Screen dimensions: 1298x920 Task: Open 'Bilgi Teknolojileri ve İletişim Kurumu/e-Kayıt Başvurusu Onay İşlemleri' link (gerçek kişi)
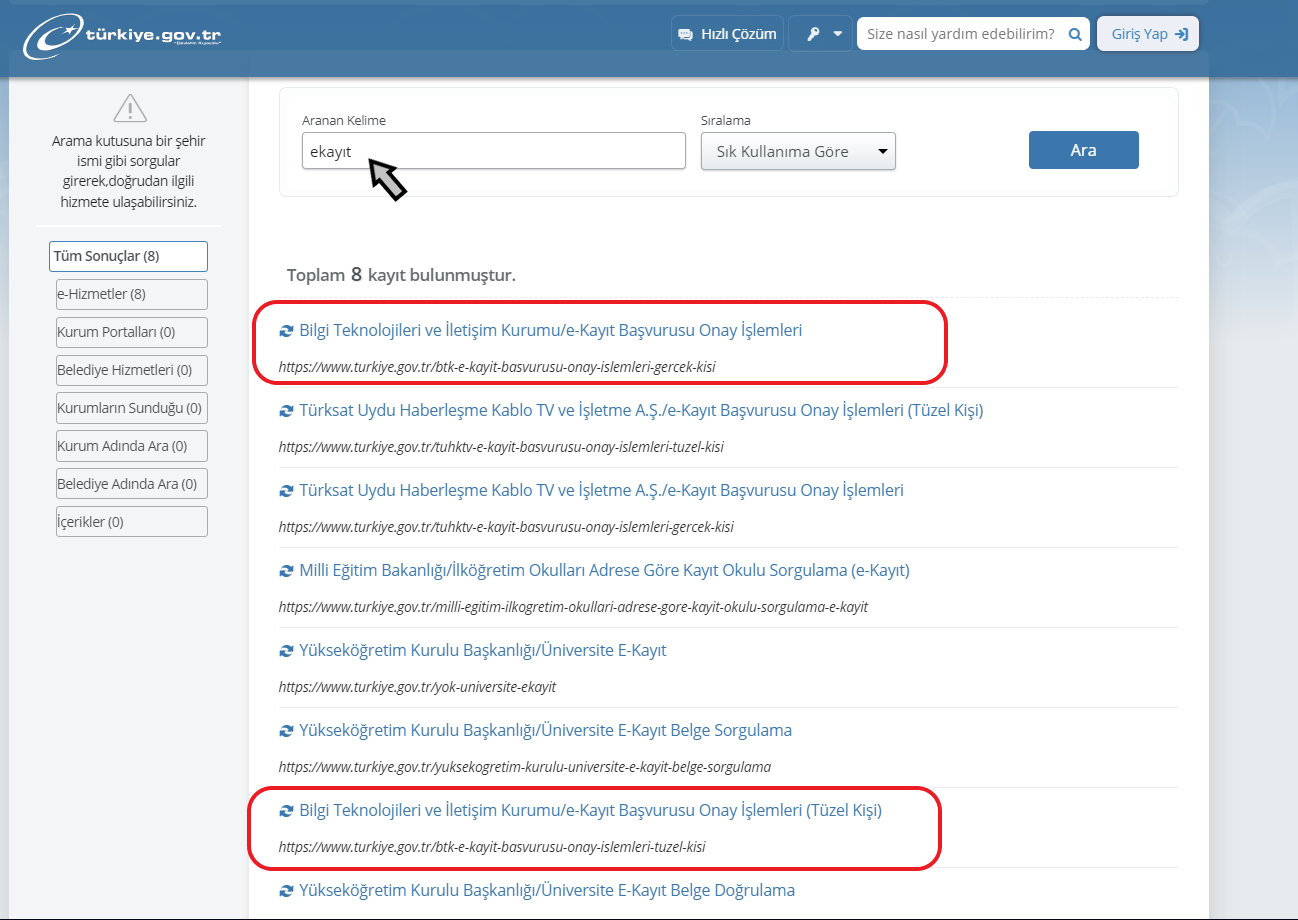(551, 330)
